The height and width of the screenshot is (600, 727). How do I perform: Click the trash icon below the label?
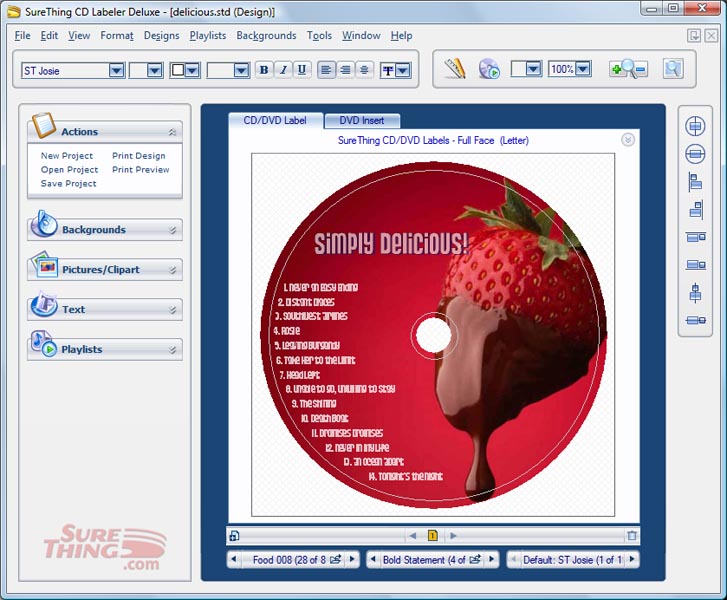click(631, 536)
